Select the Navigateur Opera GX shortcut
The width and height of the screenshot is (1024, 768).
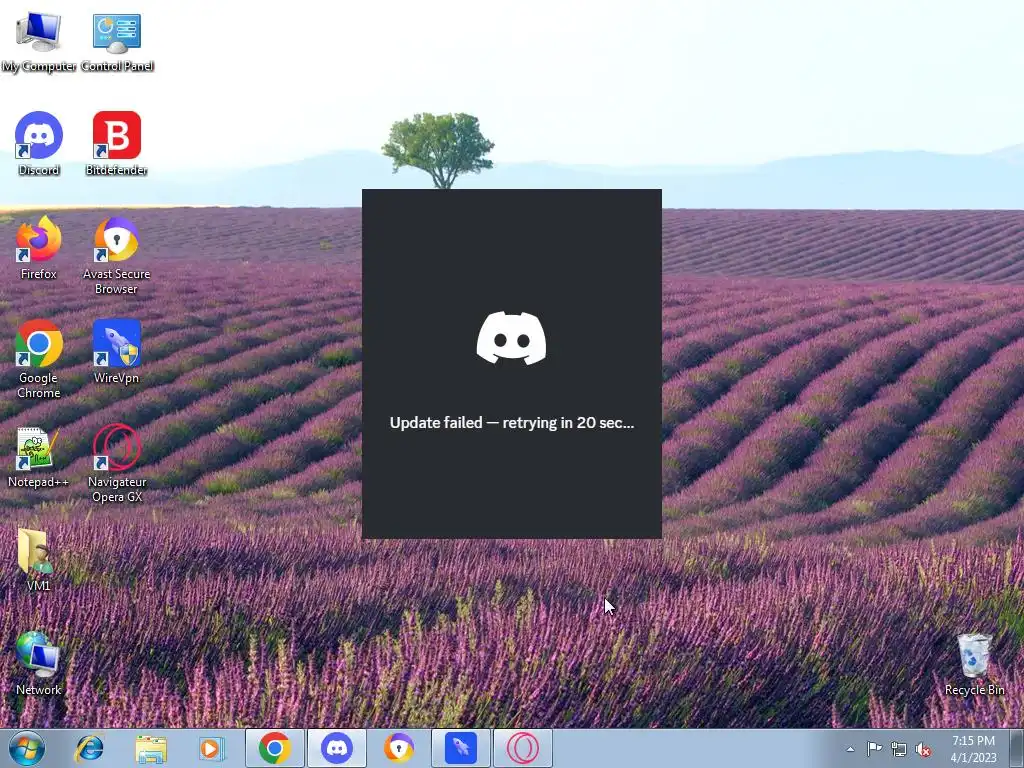click(x=116, y=464)
